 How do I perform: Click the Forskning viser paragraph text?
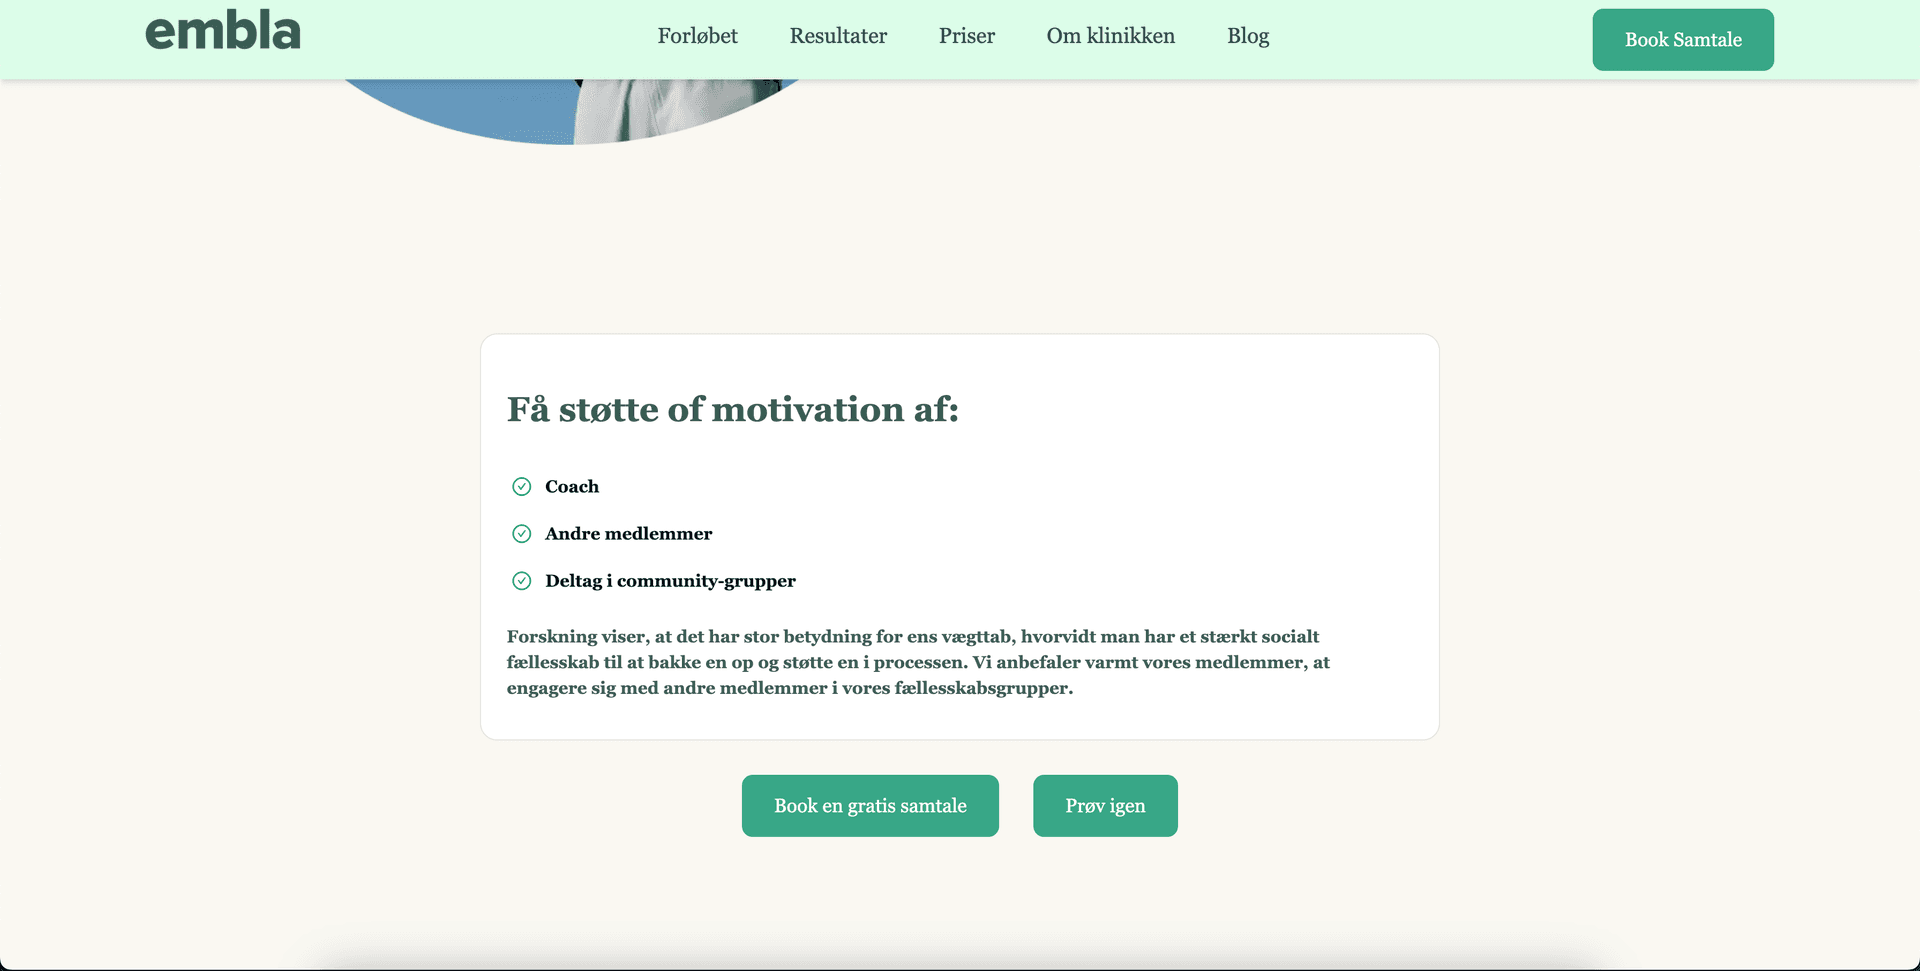(917, 662)
